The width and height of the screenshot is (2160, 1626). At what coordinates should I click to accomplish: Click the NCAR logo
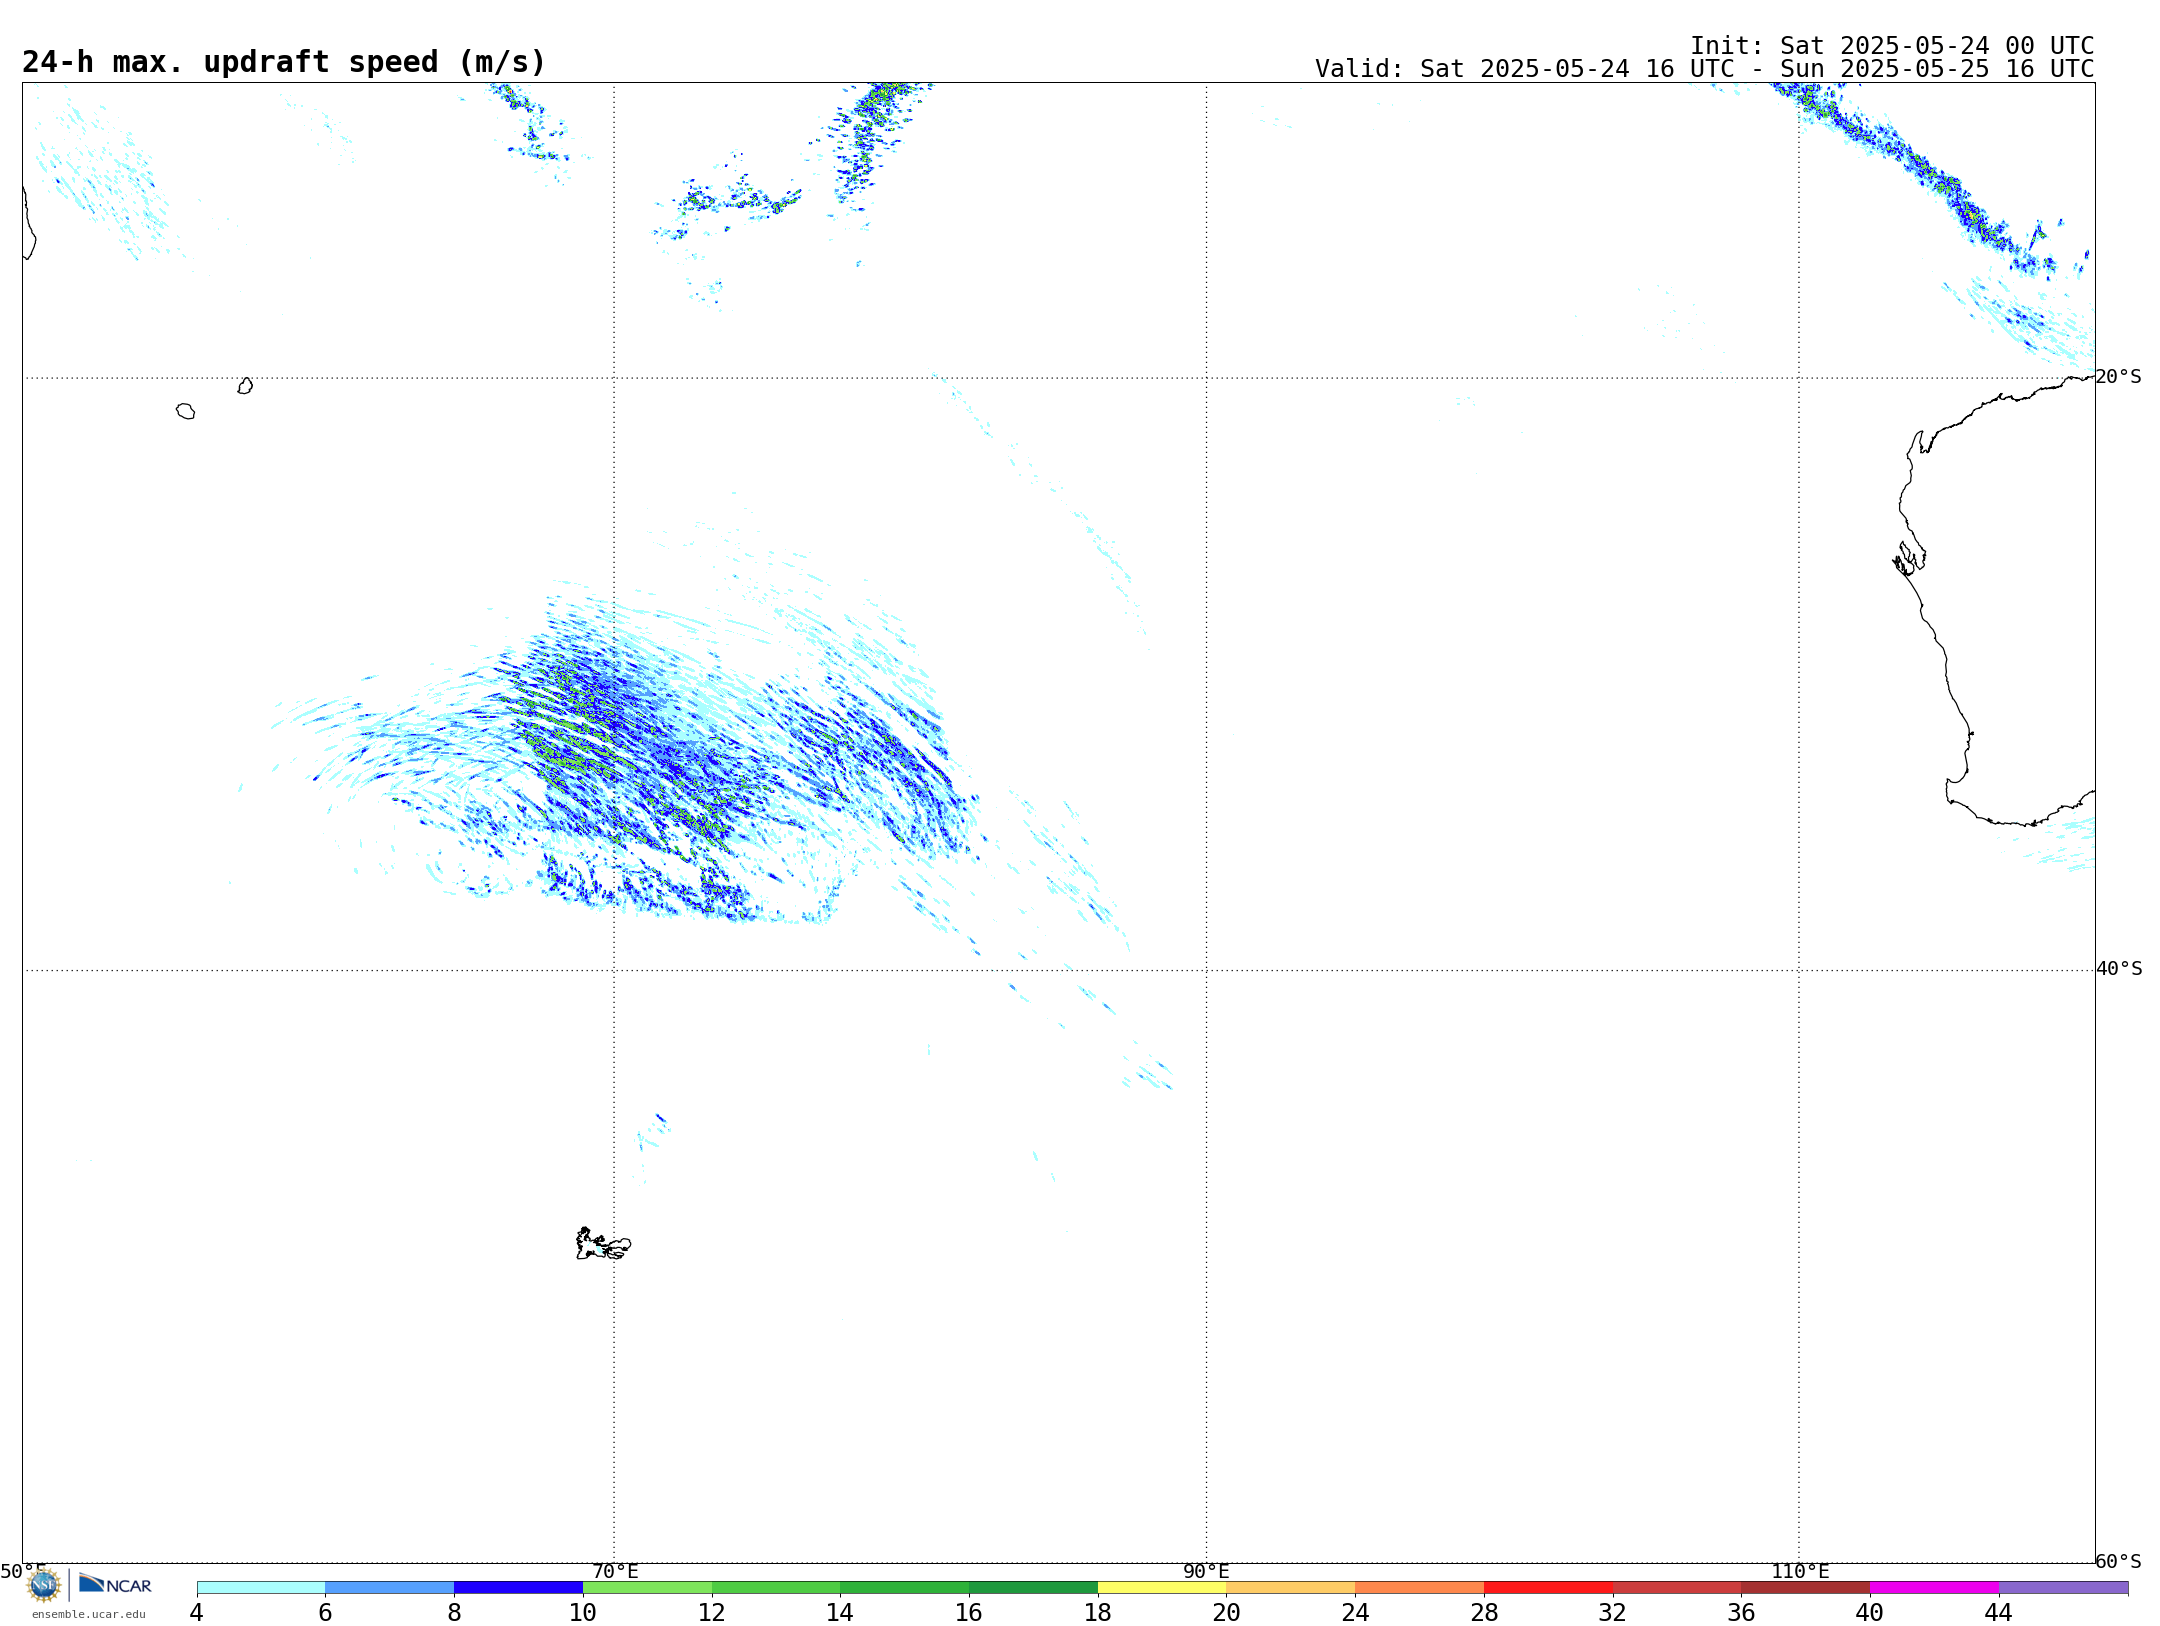click(116, 1584)
